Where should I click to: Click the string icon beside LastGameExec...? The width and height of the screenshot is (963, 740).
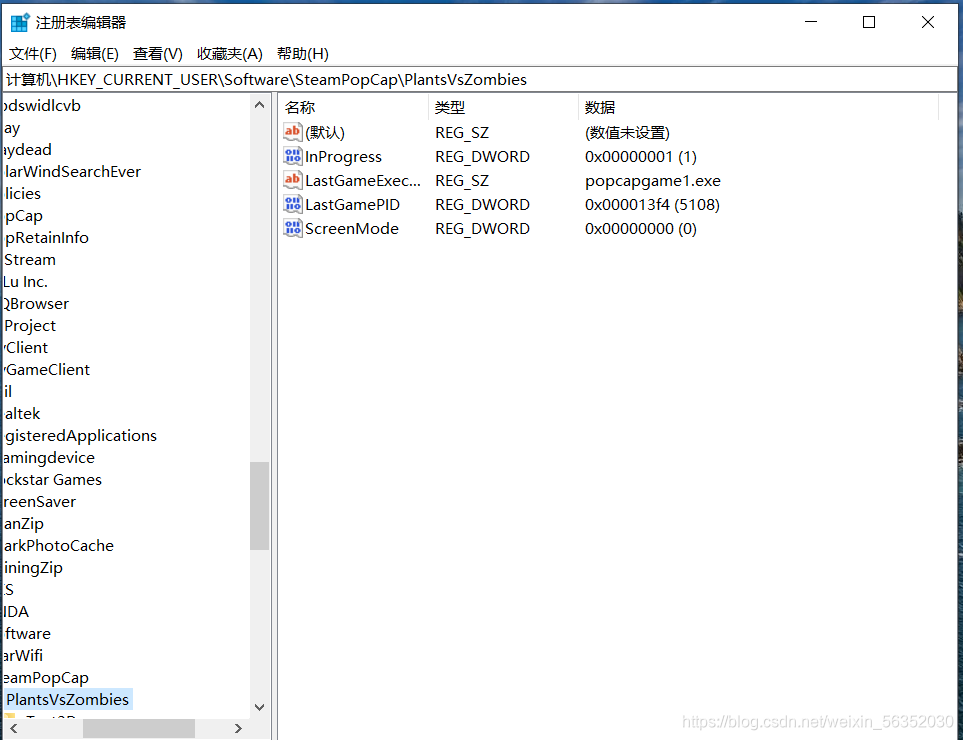(292, 180)
